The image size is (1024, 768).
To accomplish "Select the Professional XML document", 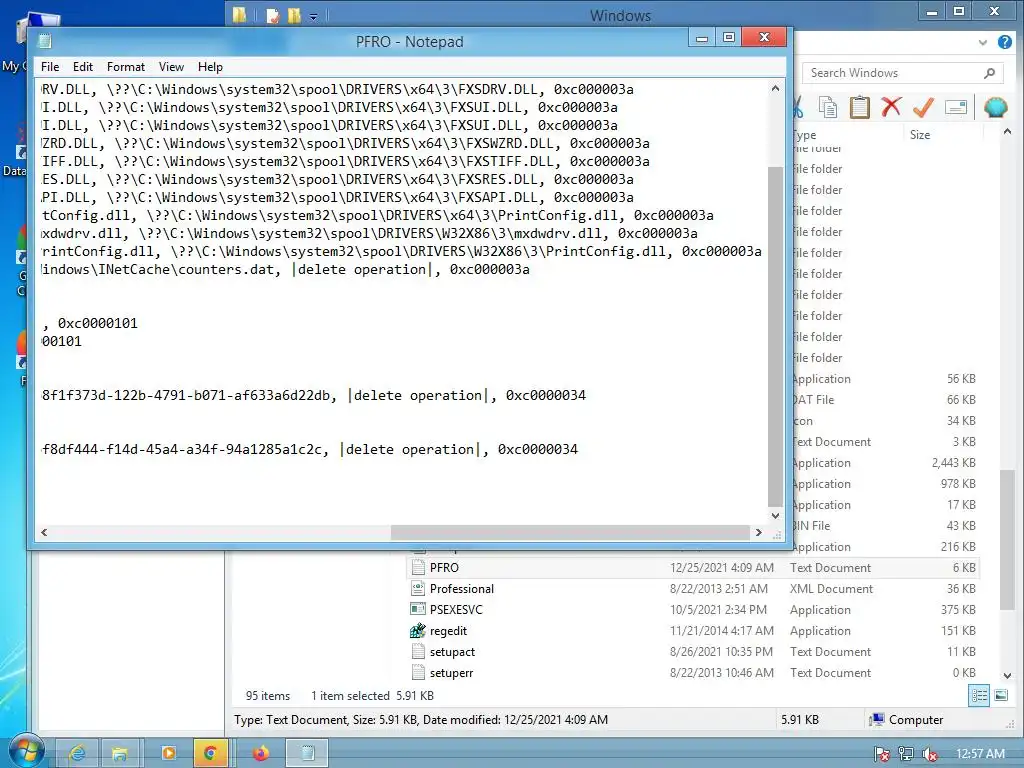I will pyautogui.click(x=693, y=588).
